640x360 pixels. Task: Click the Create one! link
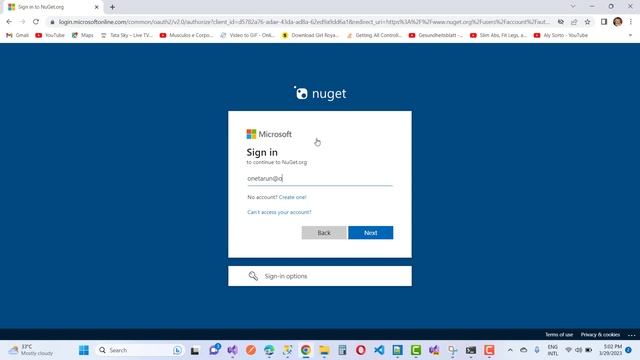[x=292, y=197]
